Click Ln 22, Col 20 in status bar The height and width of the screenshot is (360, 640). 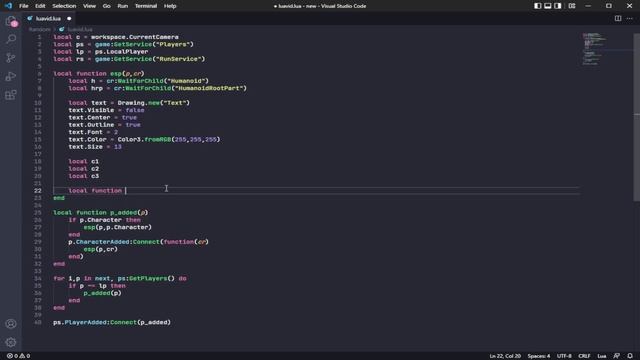[x=505, y=356]
